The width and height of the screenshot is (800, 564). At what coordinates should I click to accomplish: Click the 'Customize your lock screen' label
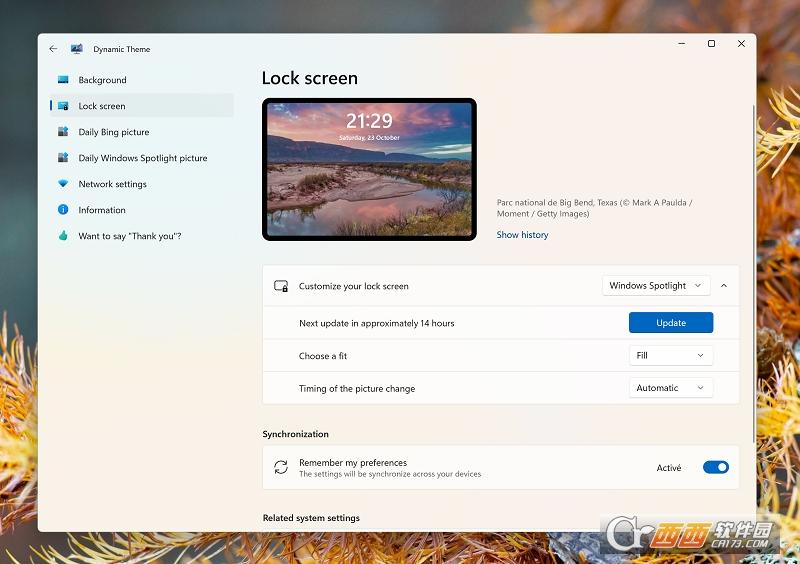click(354, 286)
